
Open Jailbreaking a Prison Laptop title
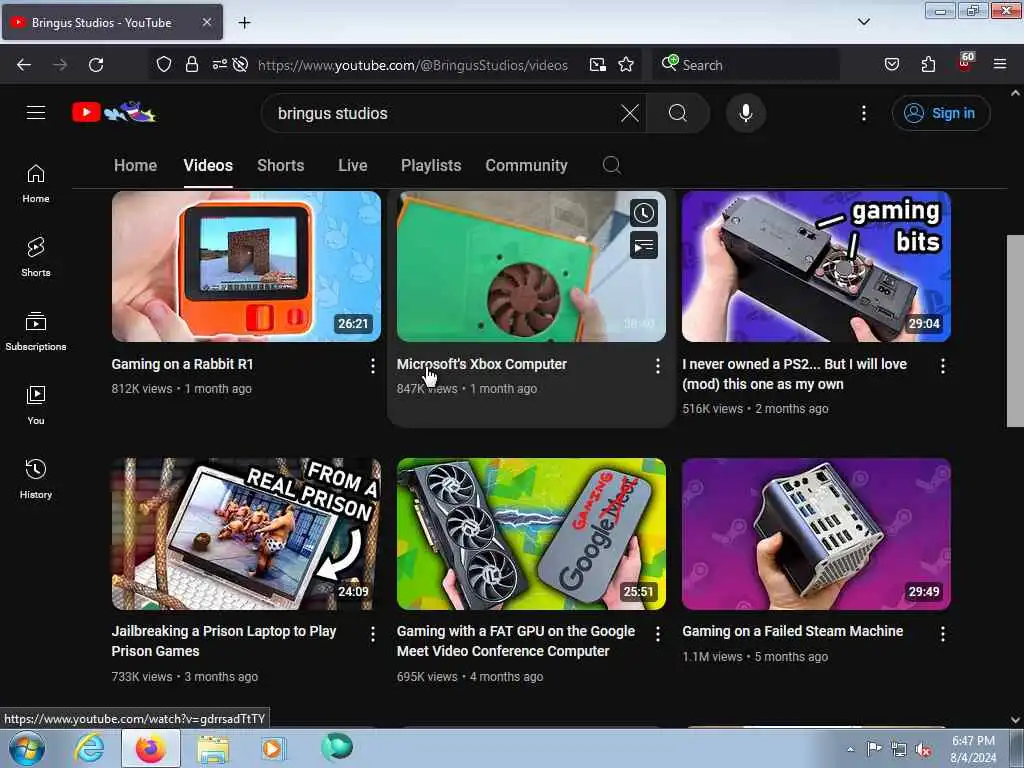coord(224,641)
